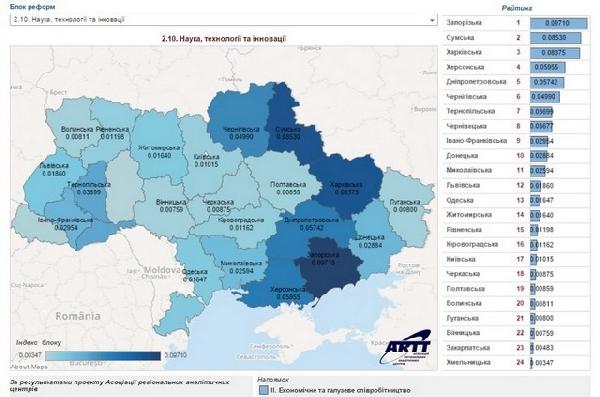Click the index gradient color legend bar

(103, 356)
